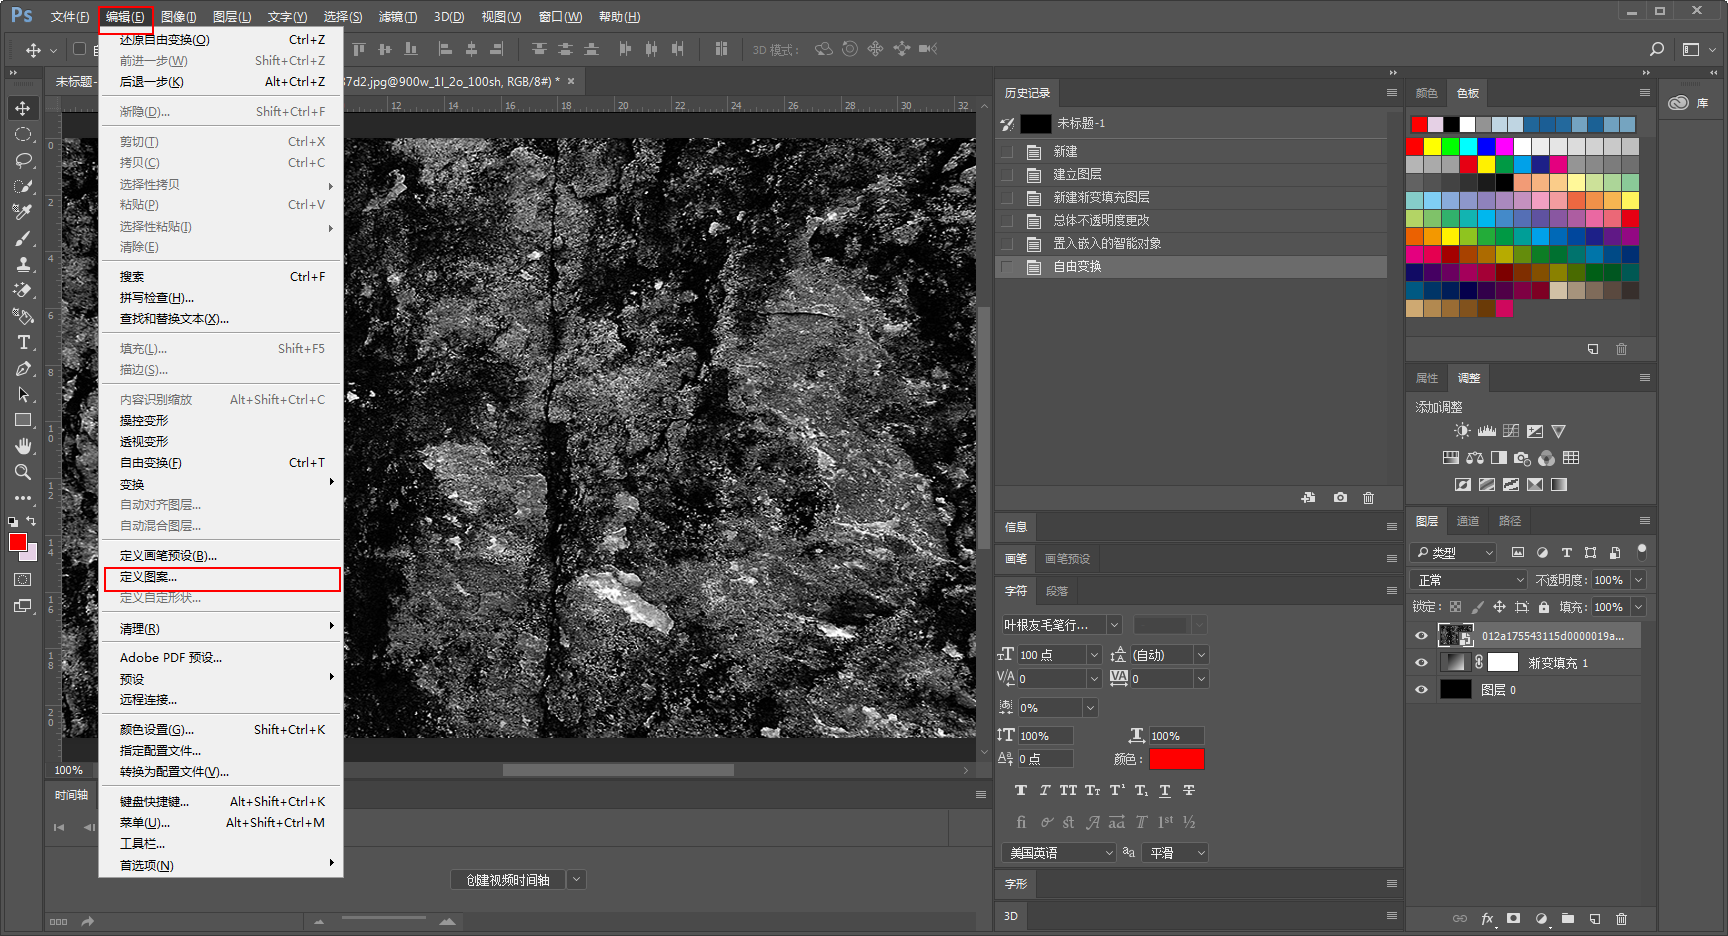Toggle underline text style
Viewport: 1728px width, 936px height.
point(1165,790)
